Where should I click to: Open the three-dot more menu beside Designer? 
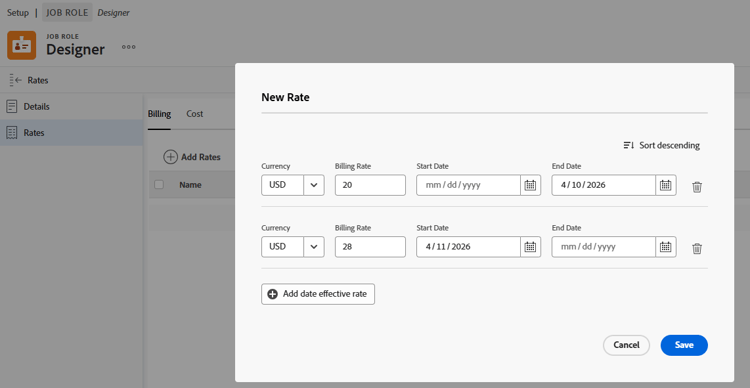point(129,47)
